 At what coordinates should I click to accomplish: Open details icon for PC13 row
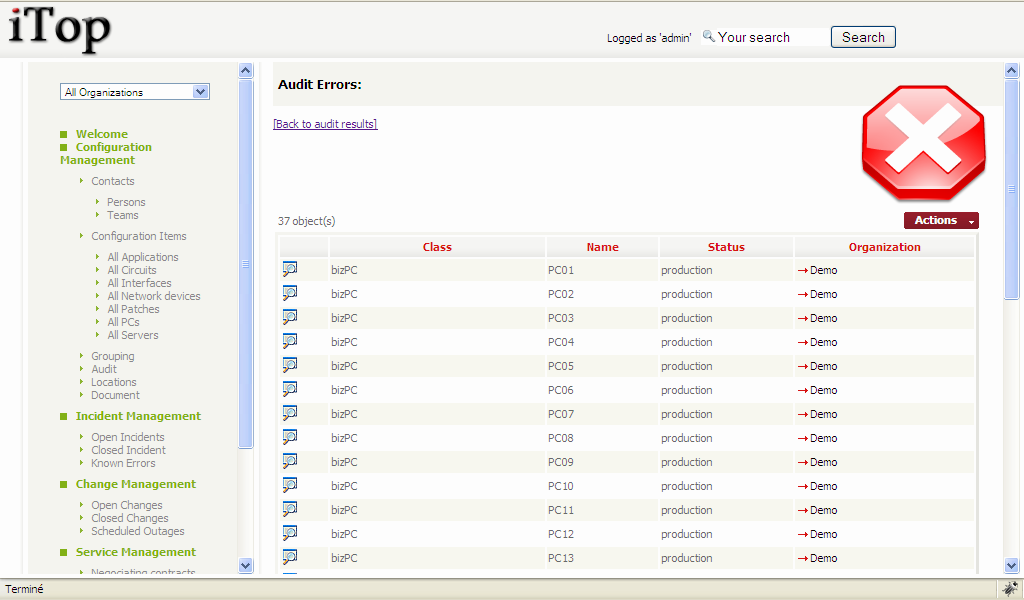pyautogui.click(x=290, y=557)
